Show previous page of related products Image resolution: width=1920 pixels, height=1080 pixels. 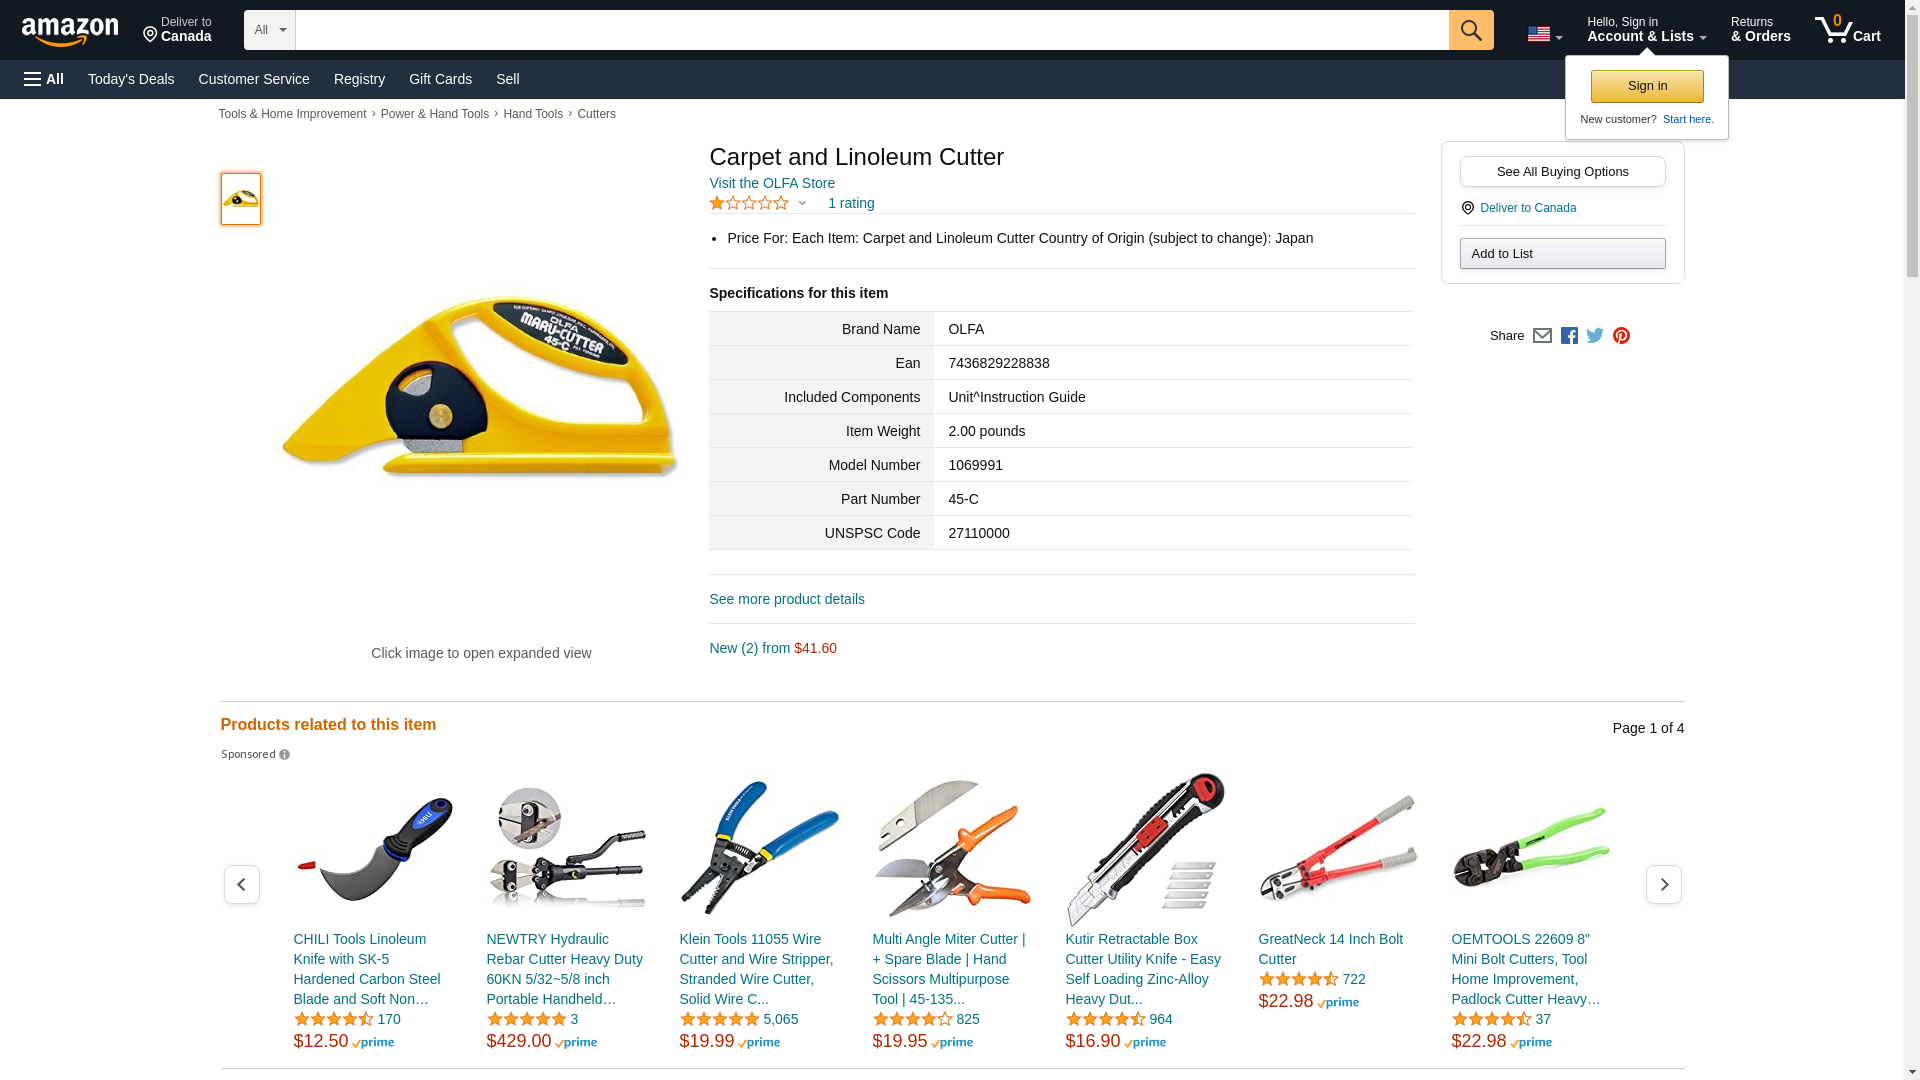(x=241, y=885)
